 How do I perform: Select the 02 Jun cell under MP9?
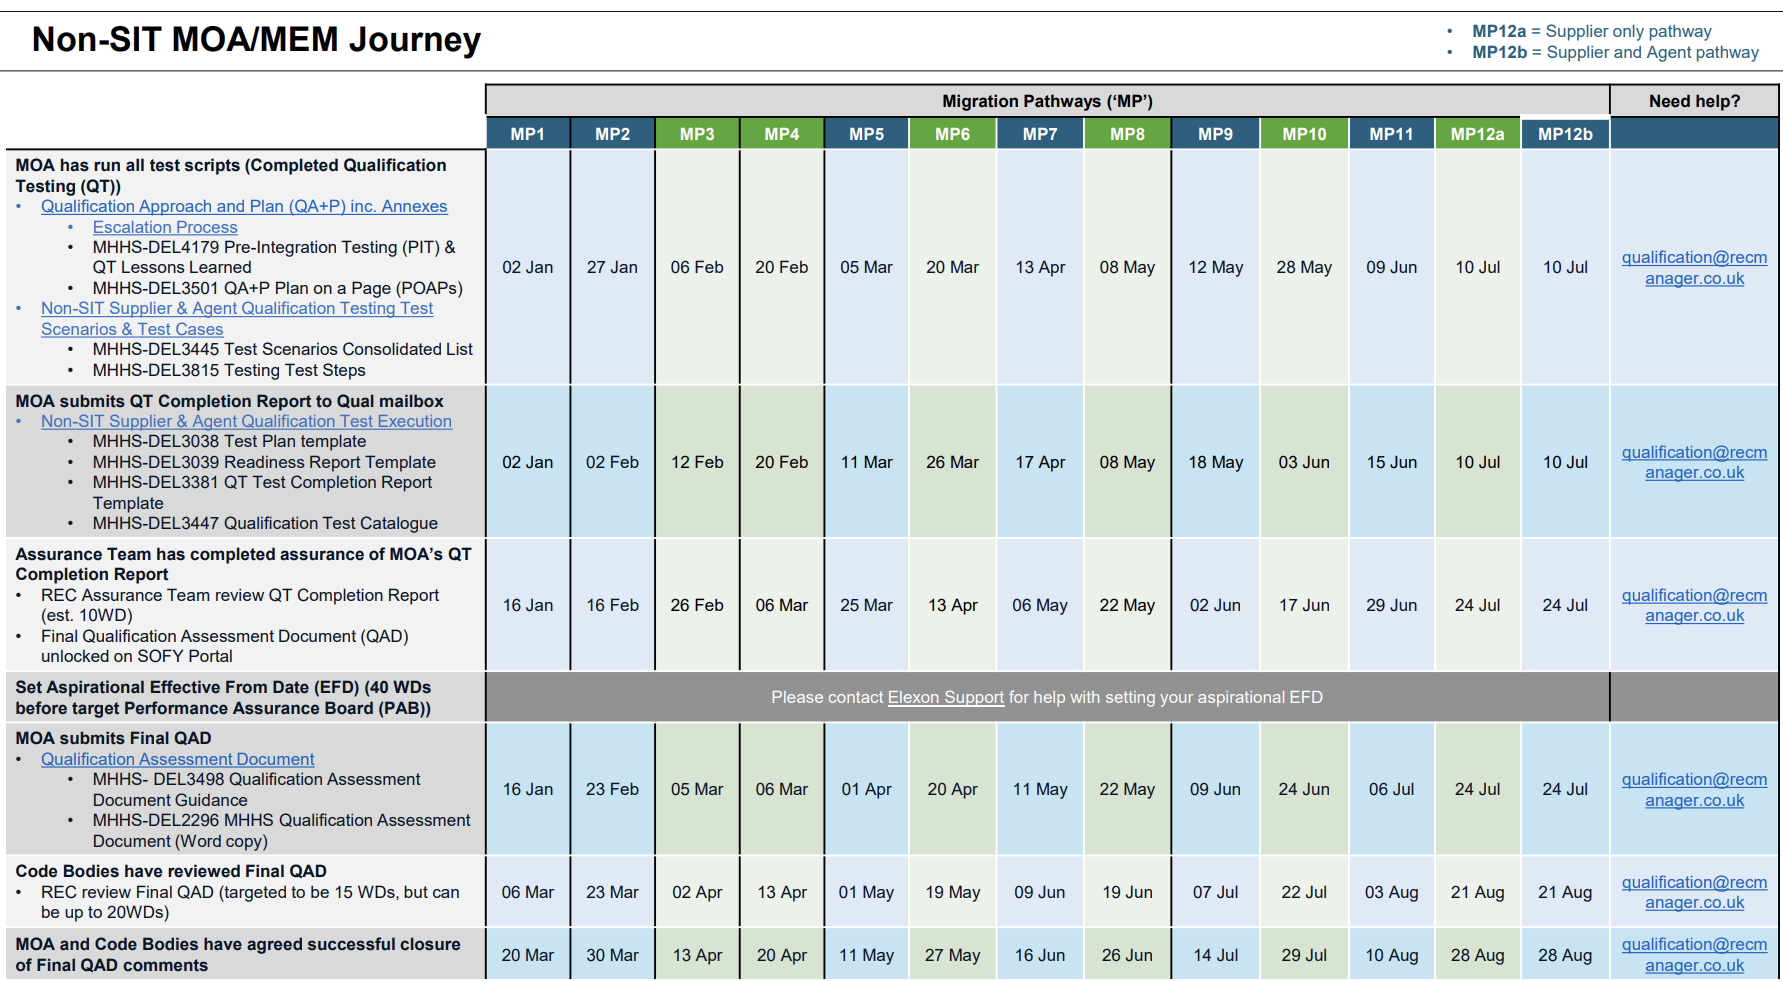(1215, 605)
